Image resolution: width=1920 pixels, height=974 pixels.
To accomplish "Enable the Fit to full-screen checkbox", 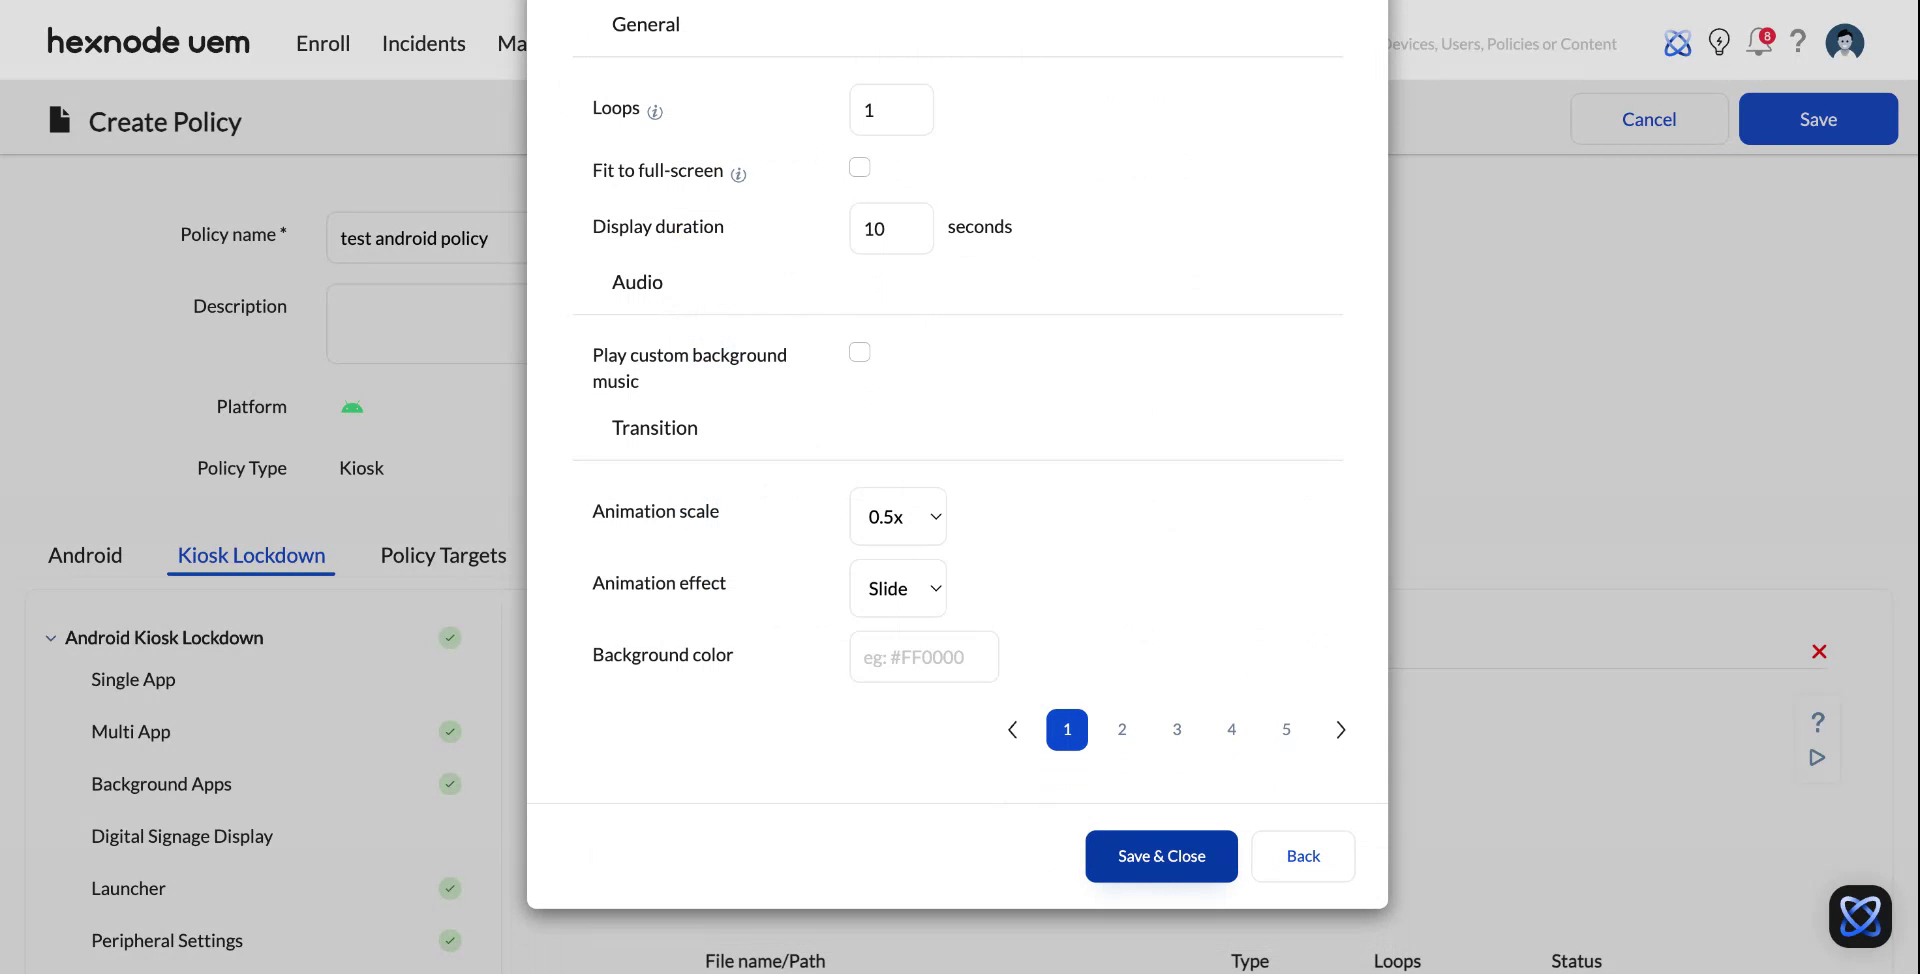I will click(859, 166).
